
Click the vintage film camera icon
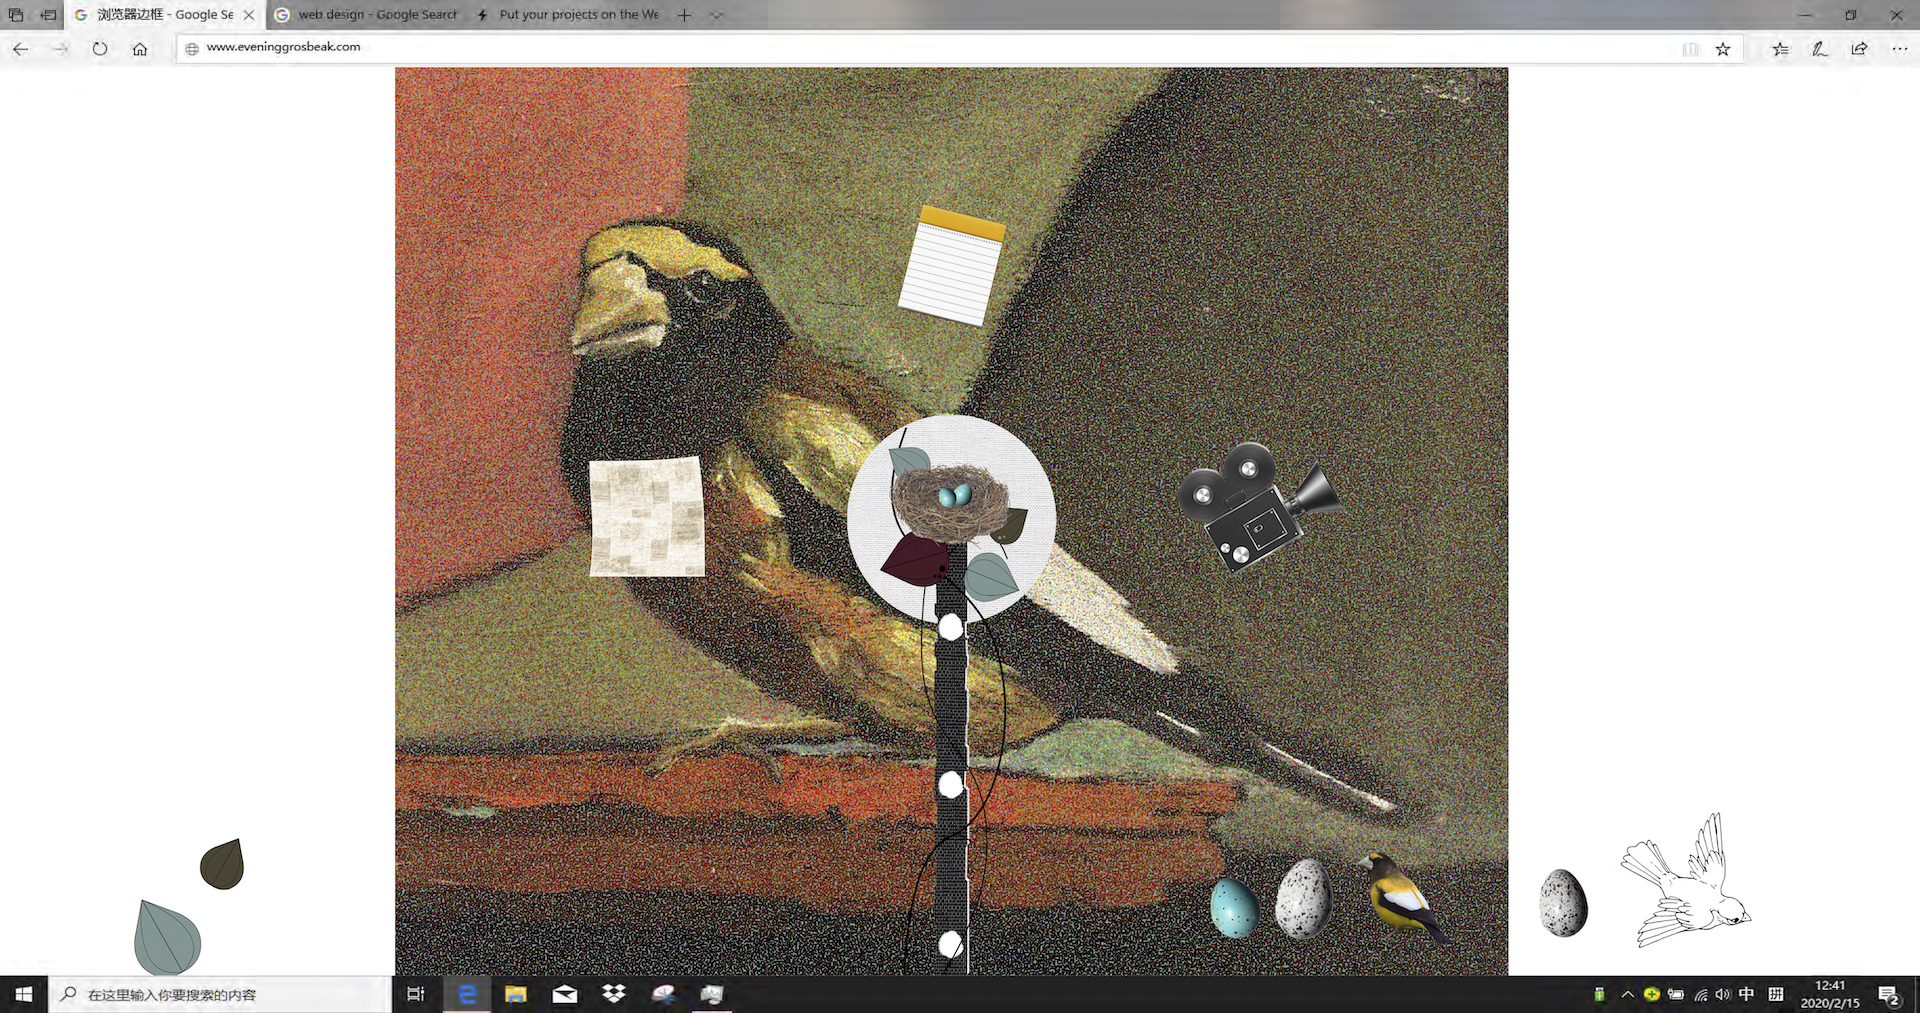(x=1256, y=508)
